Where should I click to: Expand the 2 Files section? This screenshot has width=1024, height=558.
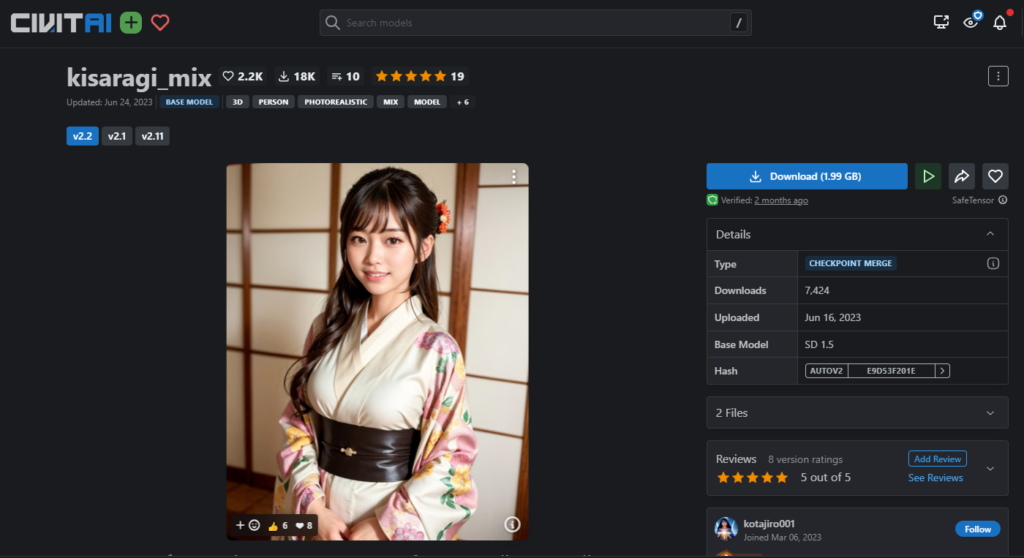tap(990, 413)
